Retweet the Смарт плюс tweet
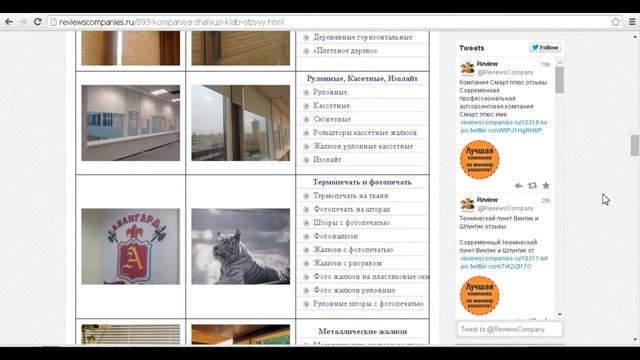 click(532, 186)
